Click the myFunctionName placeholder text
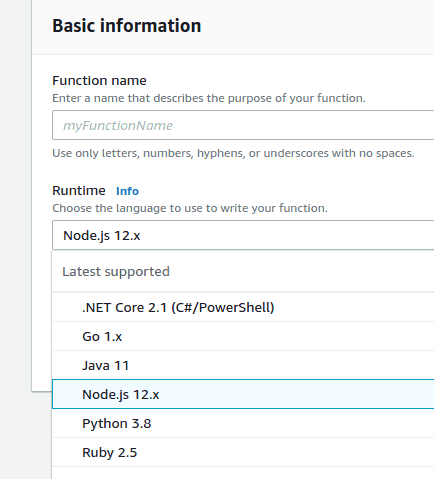This screenshot has height=479, width=434. pos(118,126)
